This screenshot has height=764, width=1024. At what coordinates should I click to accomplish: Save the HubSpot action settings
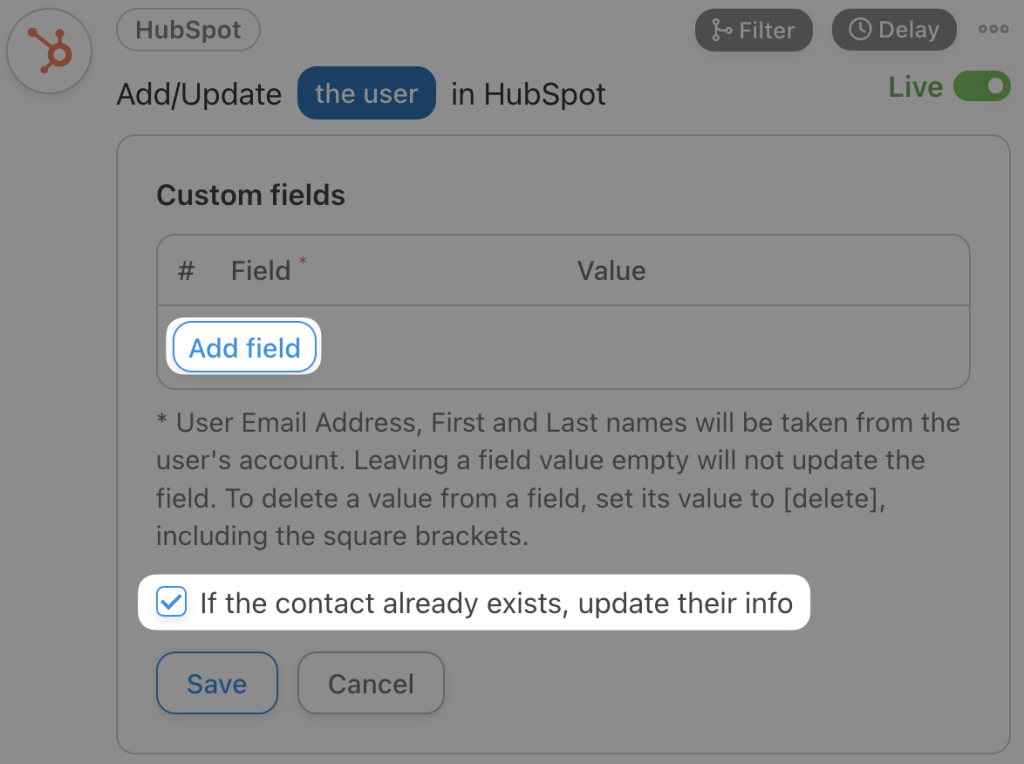(216, 683)
